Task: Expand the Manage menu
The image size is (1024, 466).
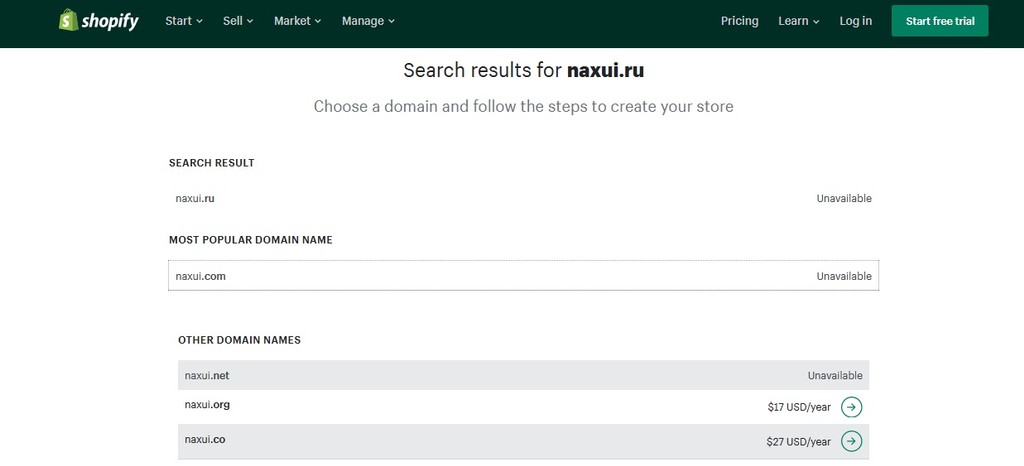Action: pos(368,21)
